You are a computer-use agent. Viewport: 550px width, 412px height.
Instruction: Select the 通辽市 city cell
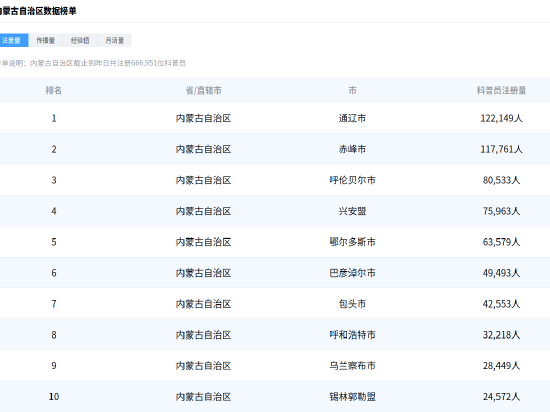coord(353,118)
